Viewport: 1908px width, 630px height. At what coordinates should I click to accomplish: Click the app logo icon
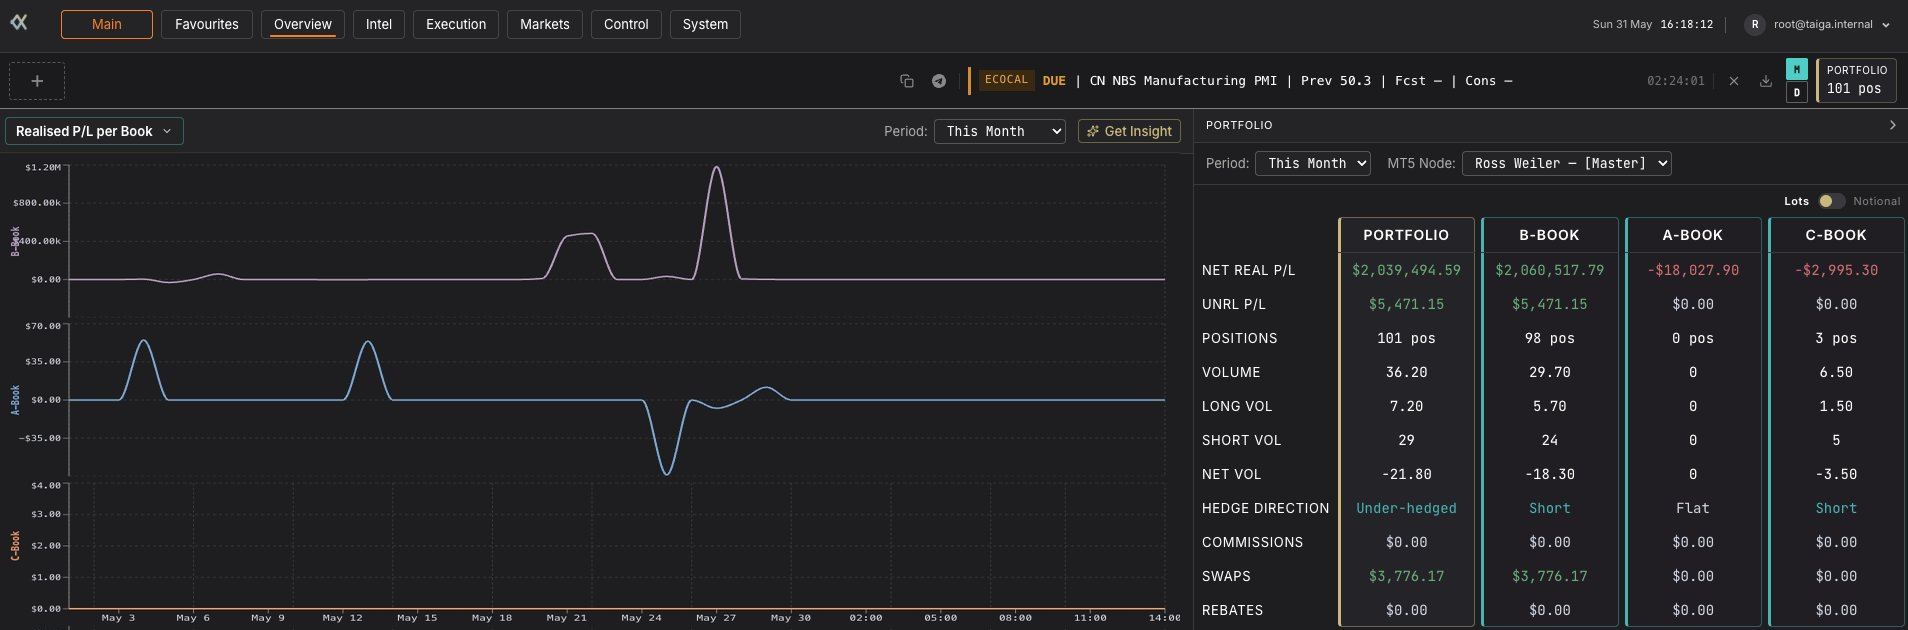[x=19, y=23]
